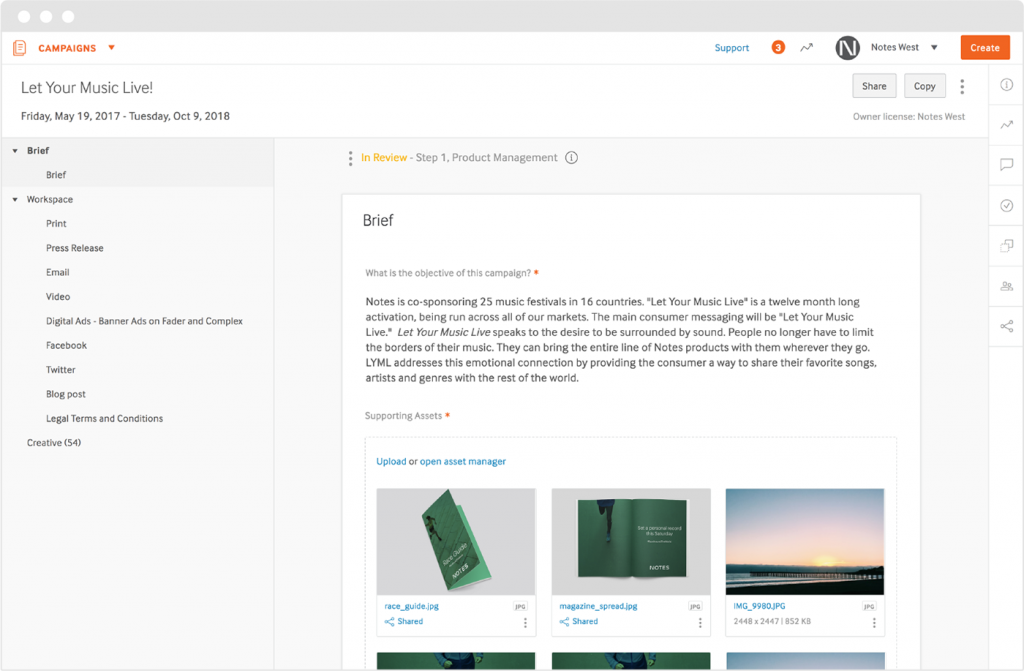The height and width of the screenshot is (671, 1024).
Task: Select Press Release in the workspace list
Action: click(x=75, y=248)
